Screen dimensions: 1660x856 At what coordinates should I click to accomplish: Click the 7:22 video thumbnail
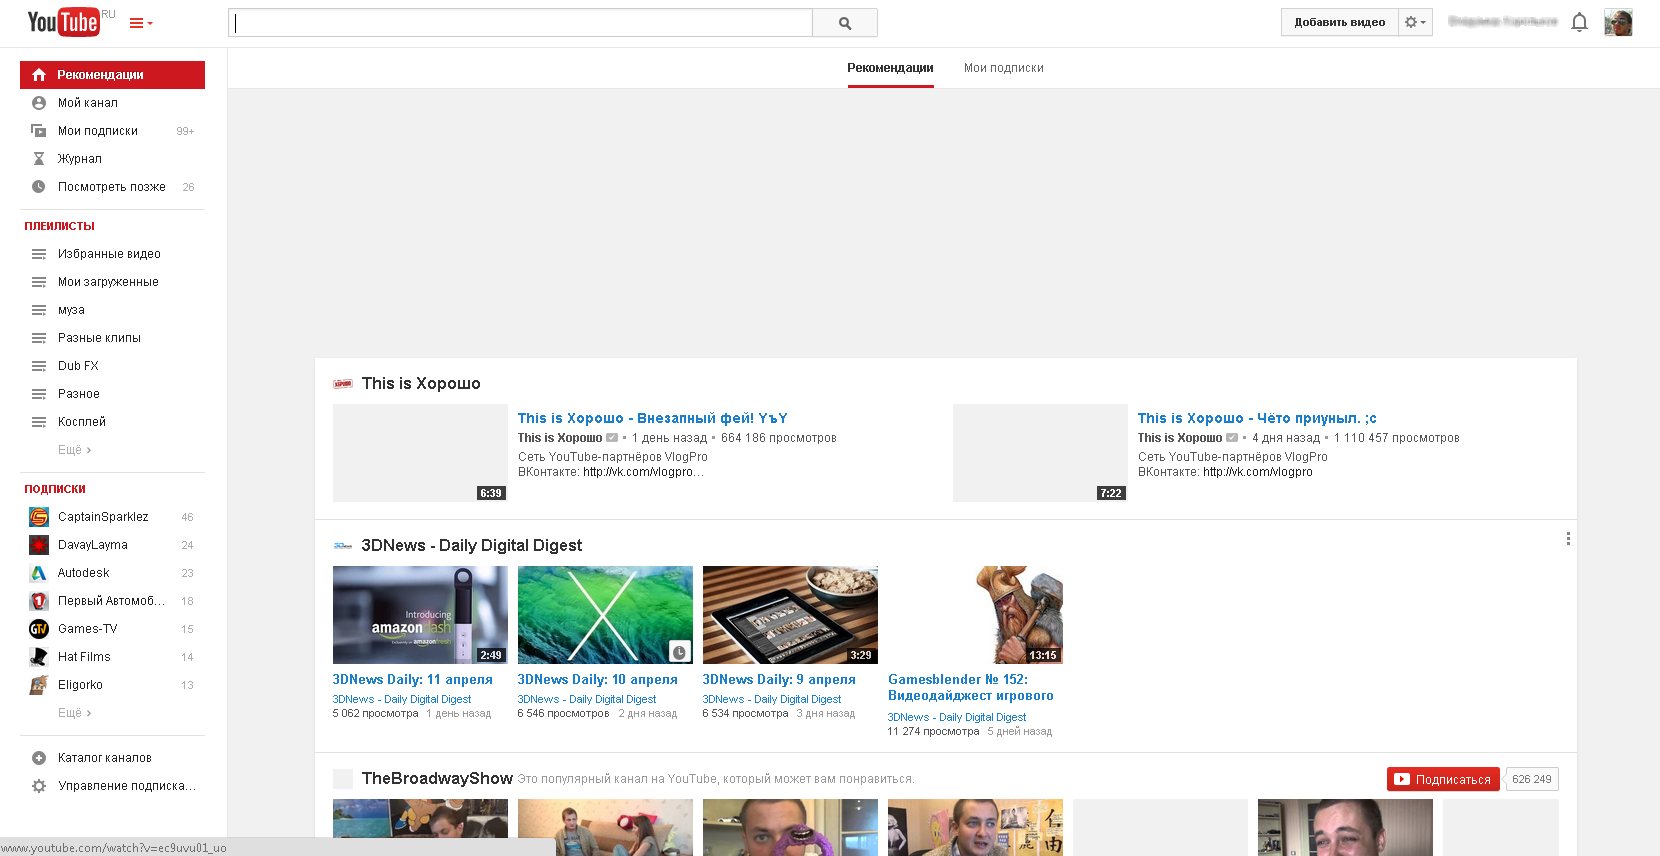1040,453
